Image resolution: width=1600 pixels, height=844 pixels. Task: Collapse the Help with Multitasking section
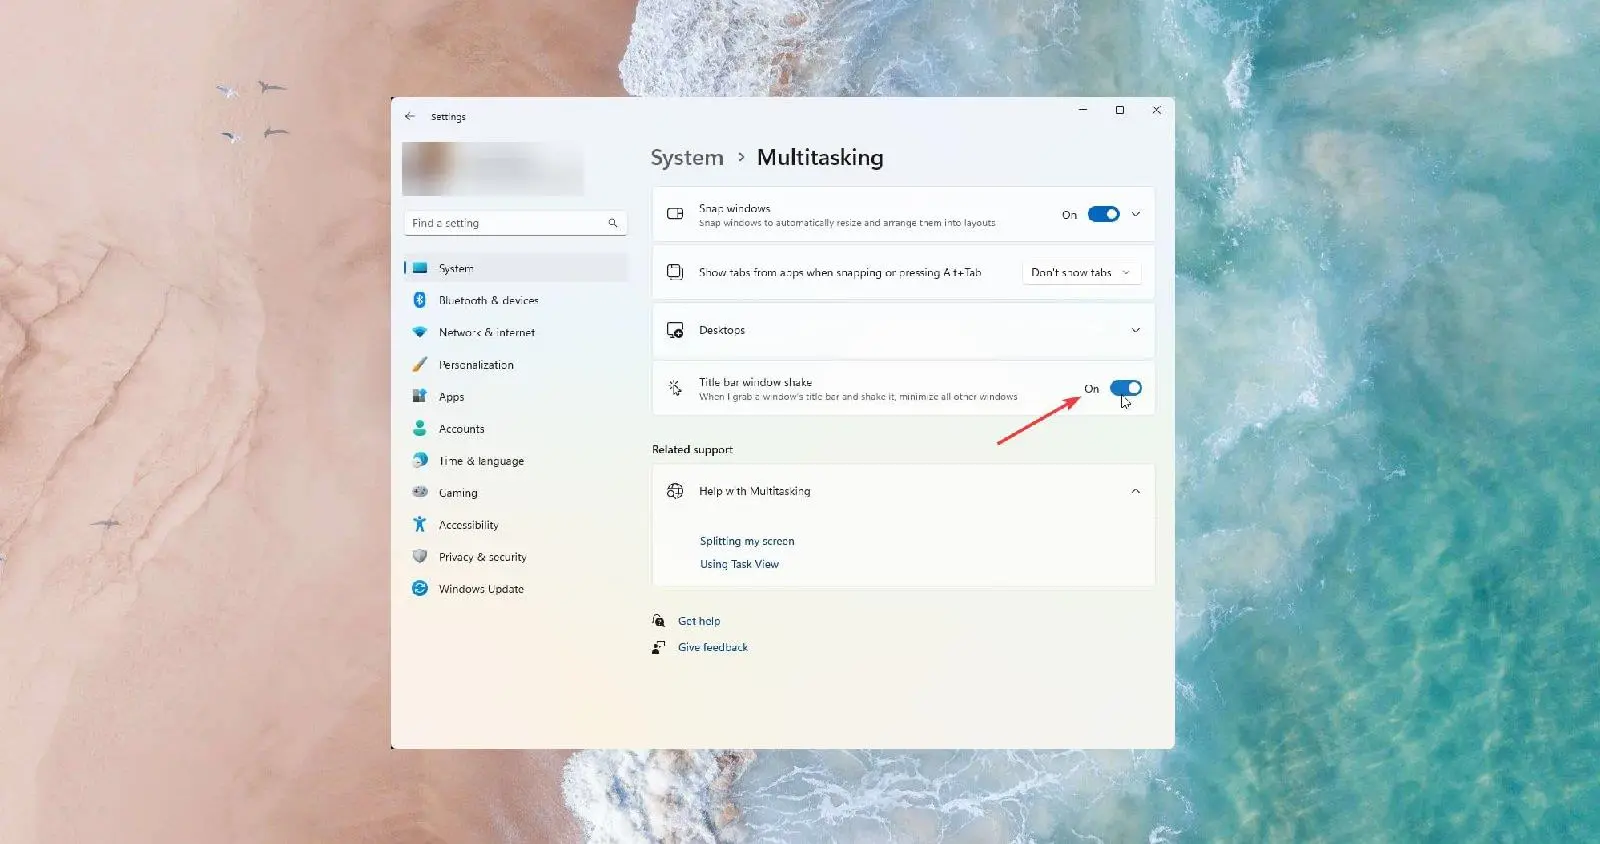tap(1136, 491)
